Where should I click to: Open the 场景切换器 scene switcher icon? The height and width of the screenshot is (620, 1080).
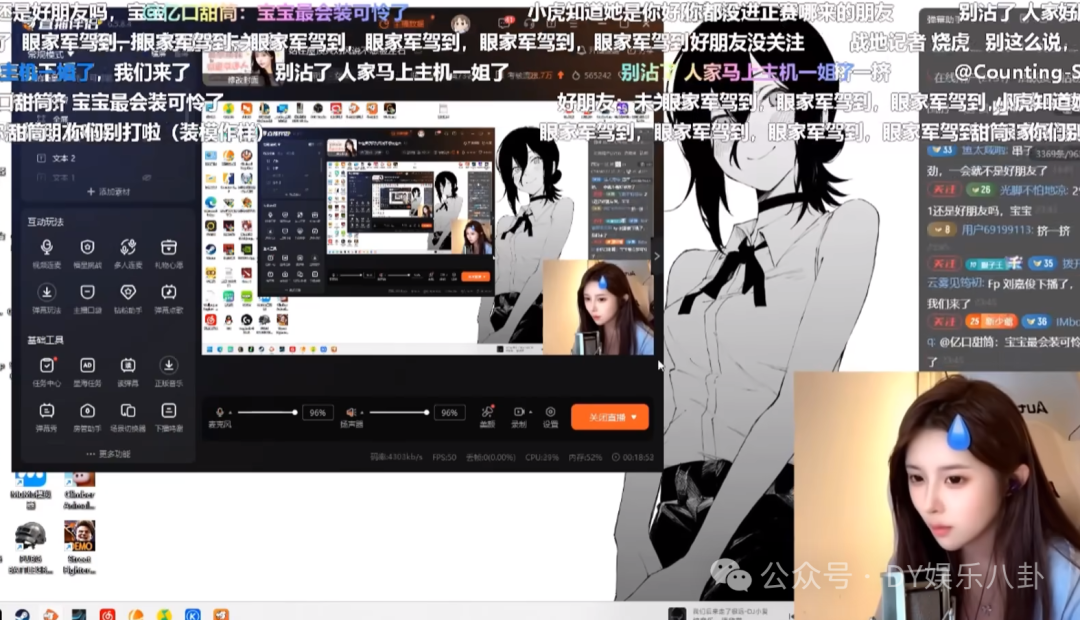(x=127, y=411)
